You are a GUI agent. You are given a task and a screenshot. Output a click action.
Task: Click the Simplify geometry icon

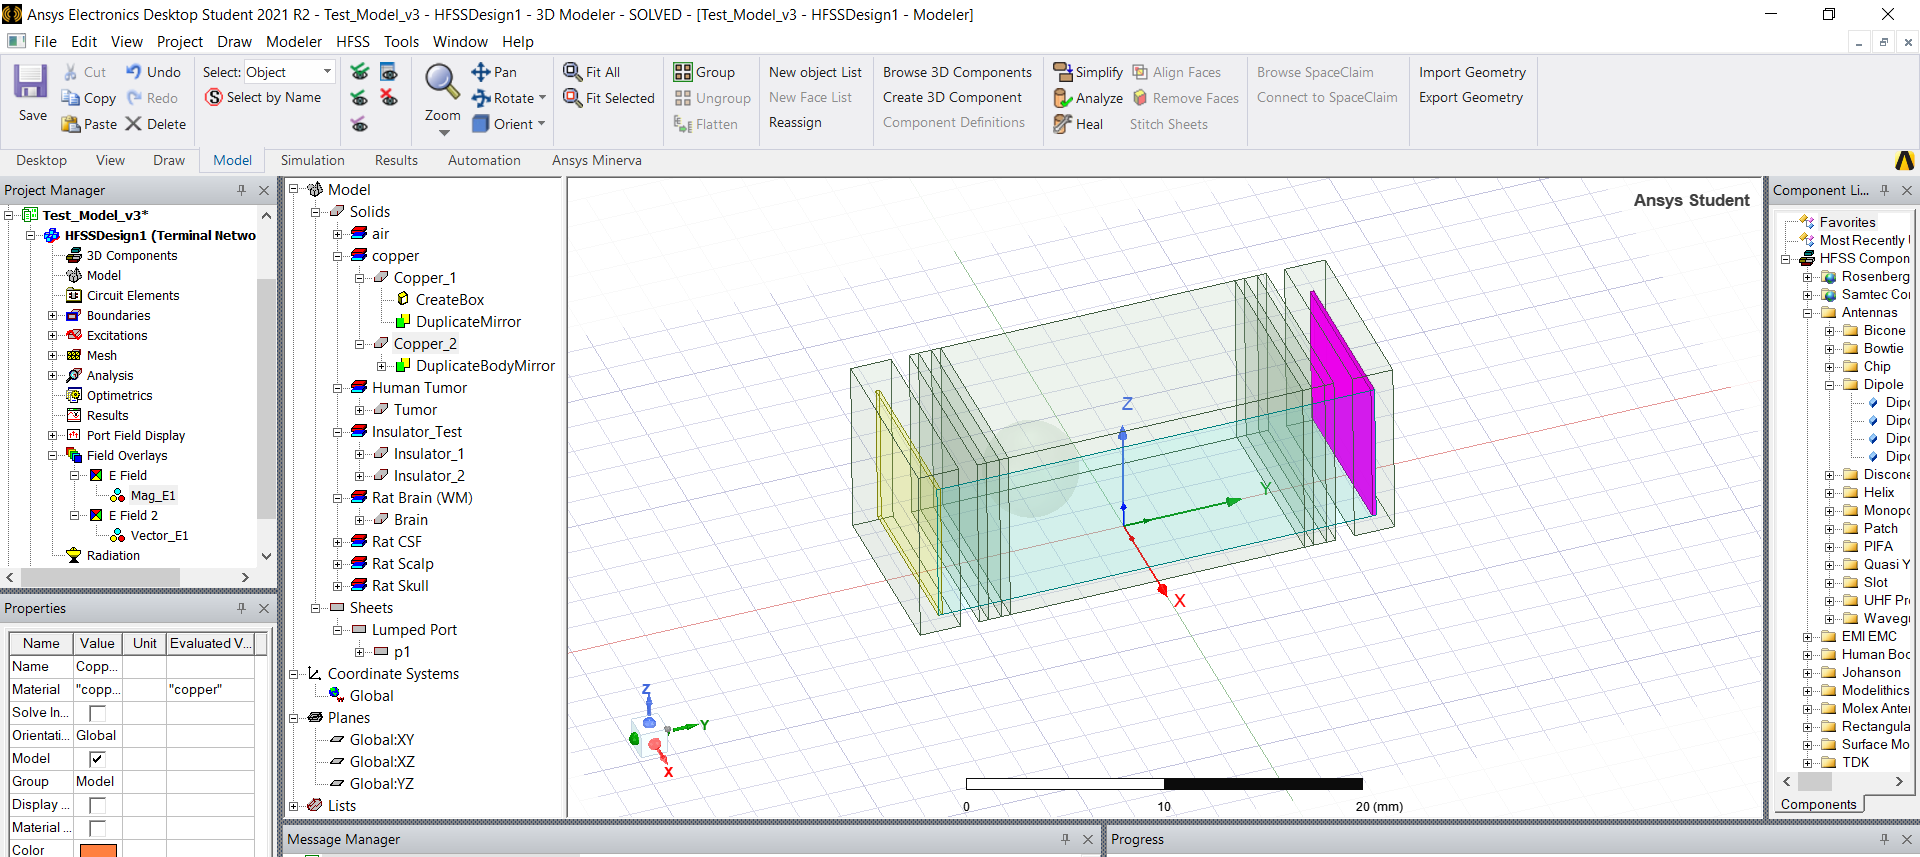click(x=1063, y=72)
